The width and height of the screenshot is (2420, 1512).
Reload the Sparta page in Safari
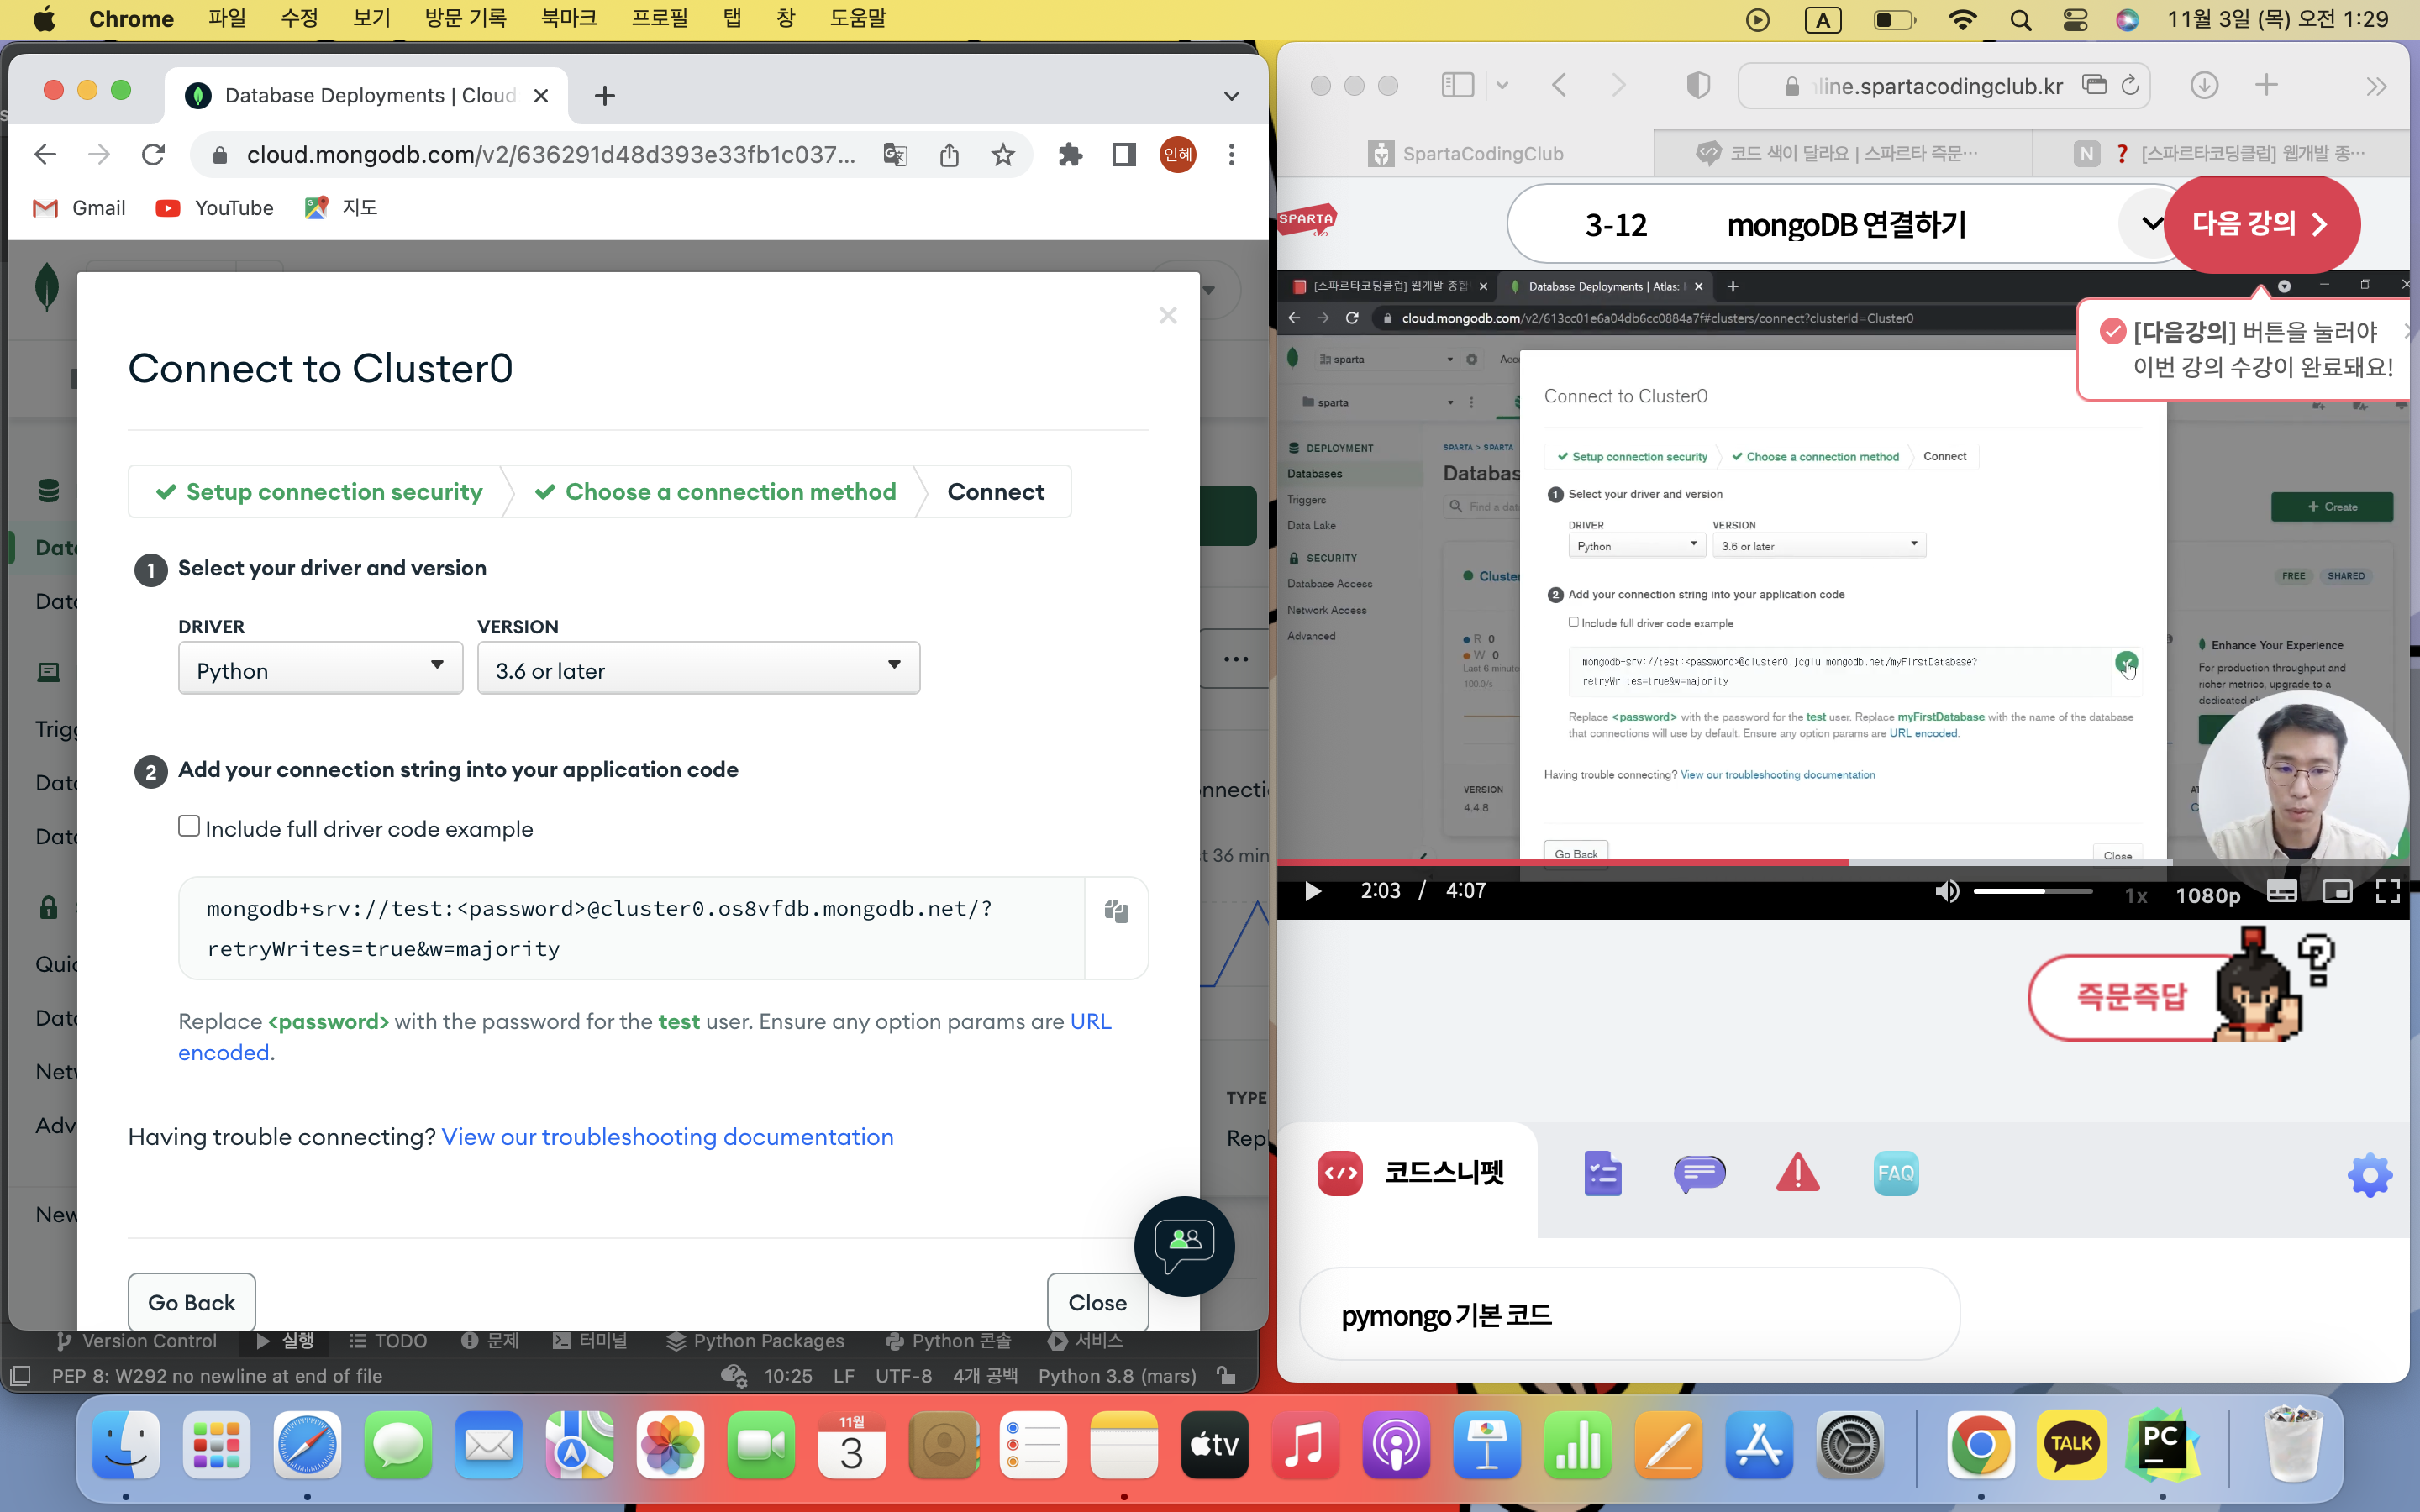(2130, 86)
